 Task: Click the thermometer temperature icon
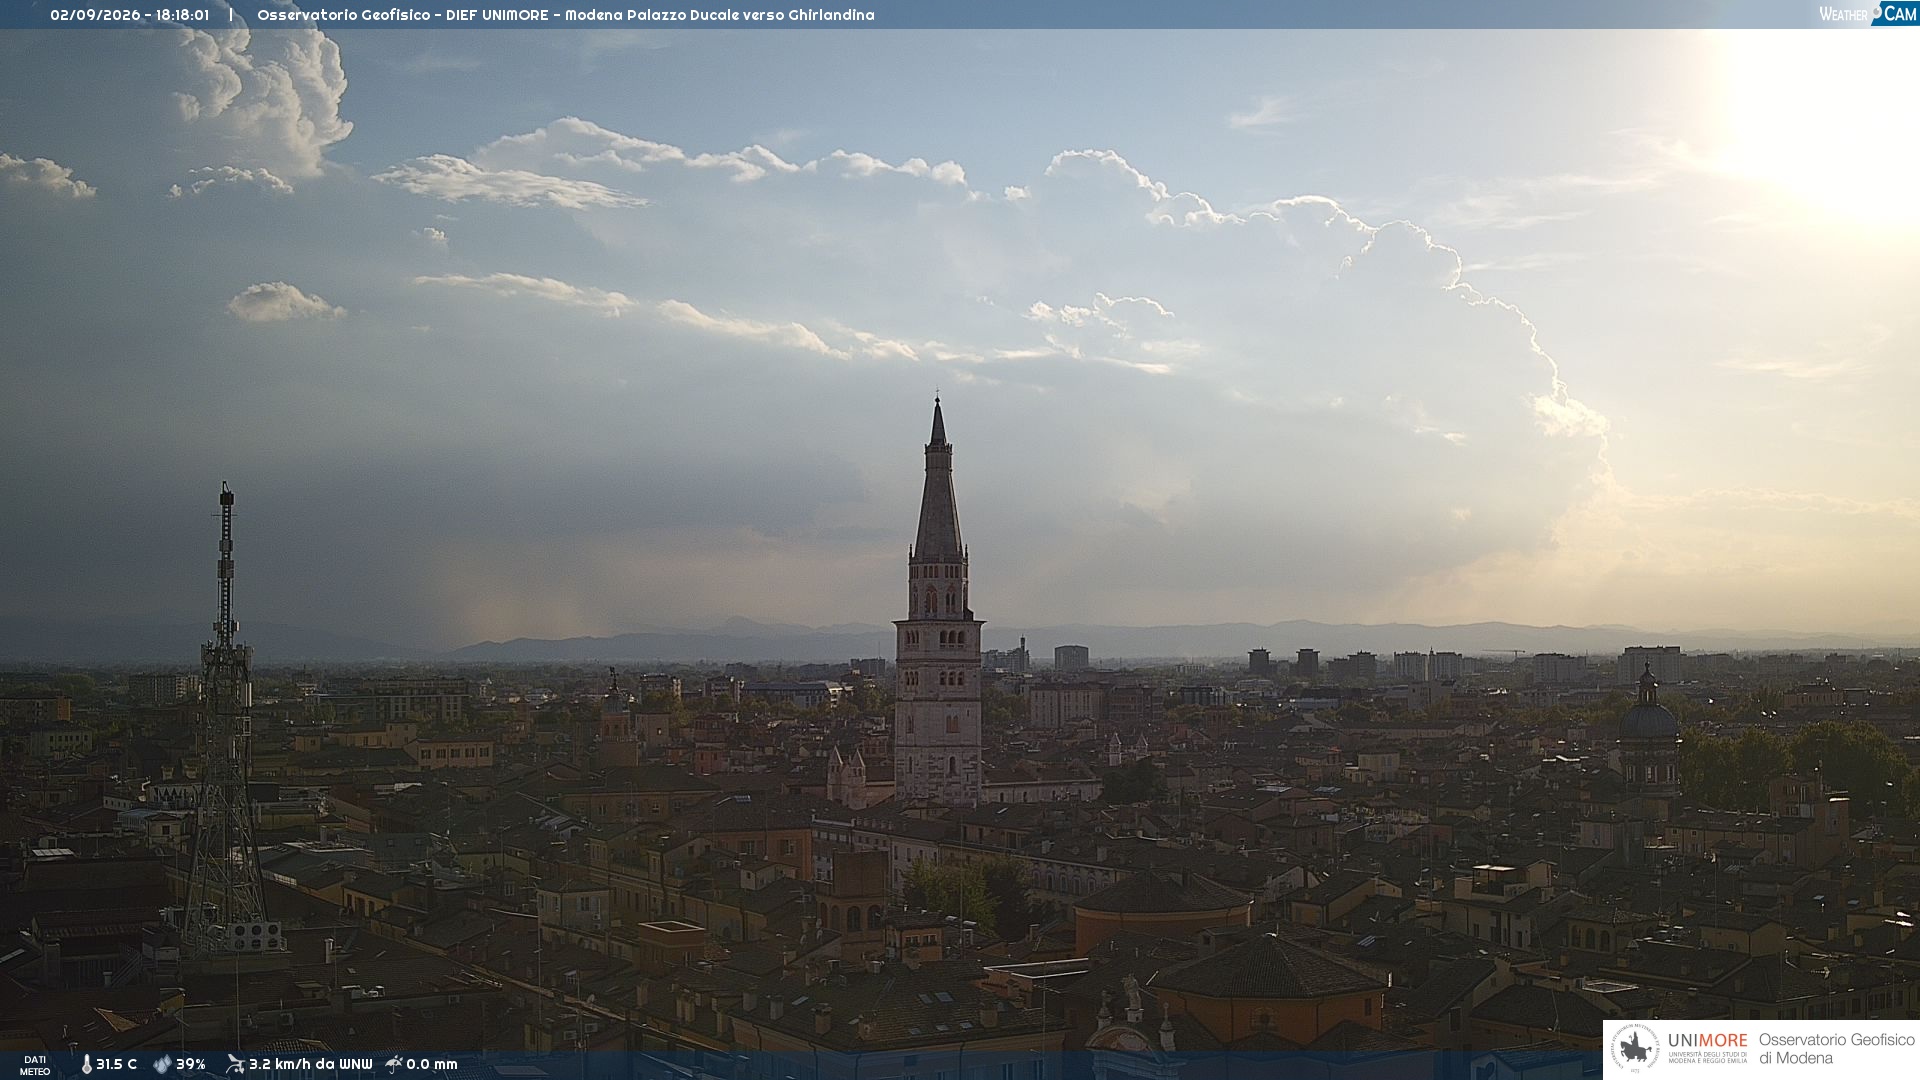click(86, 1064)
